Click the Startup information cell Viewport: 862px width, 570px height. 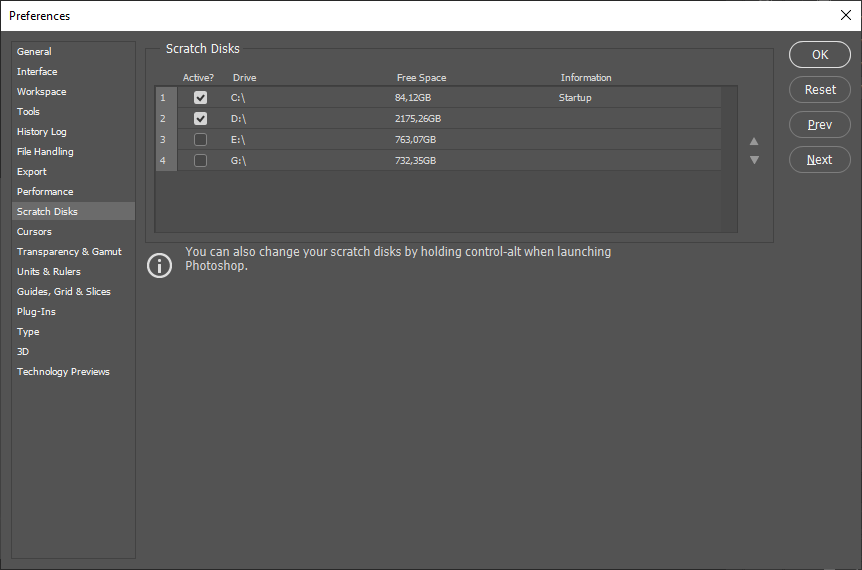(575, 98)
